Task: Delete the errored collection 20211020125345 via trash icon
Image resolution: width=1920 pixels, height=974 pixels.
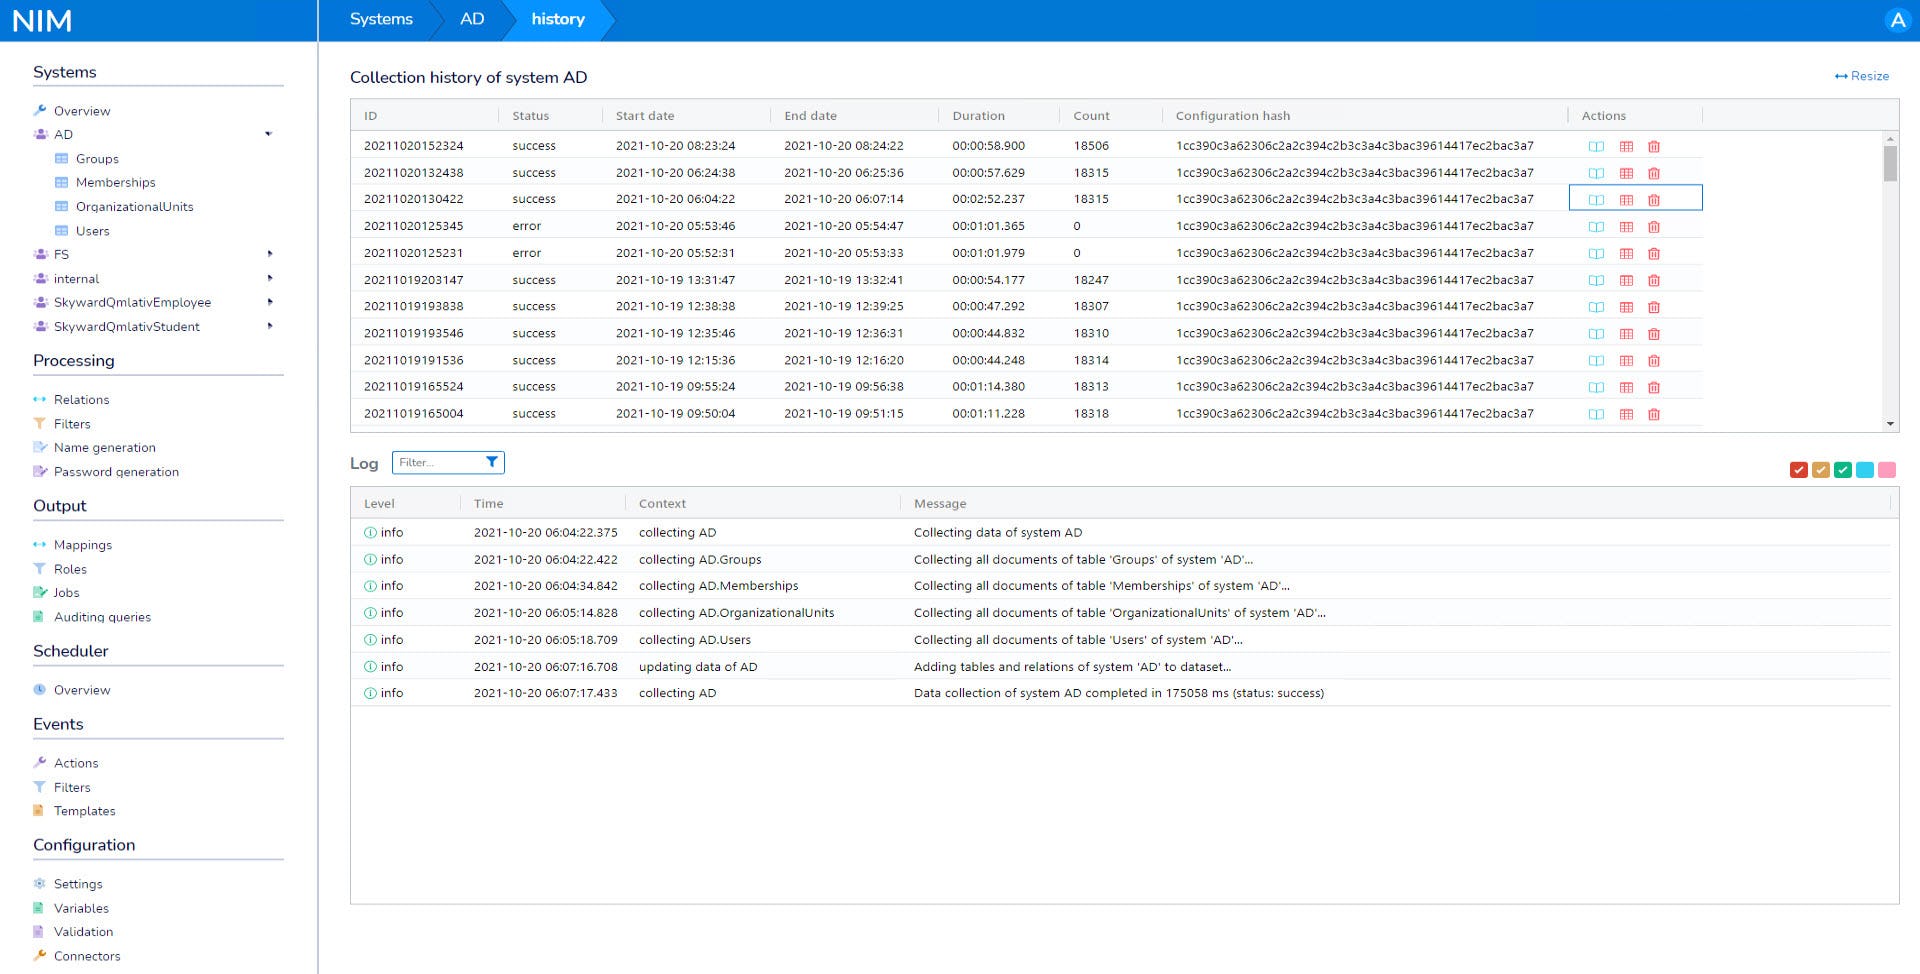Action: [x=1655, y=226]
